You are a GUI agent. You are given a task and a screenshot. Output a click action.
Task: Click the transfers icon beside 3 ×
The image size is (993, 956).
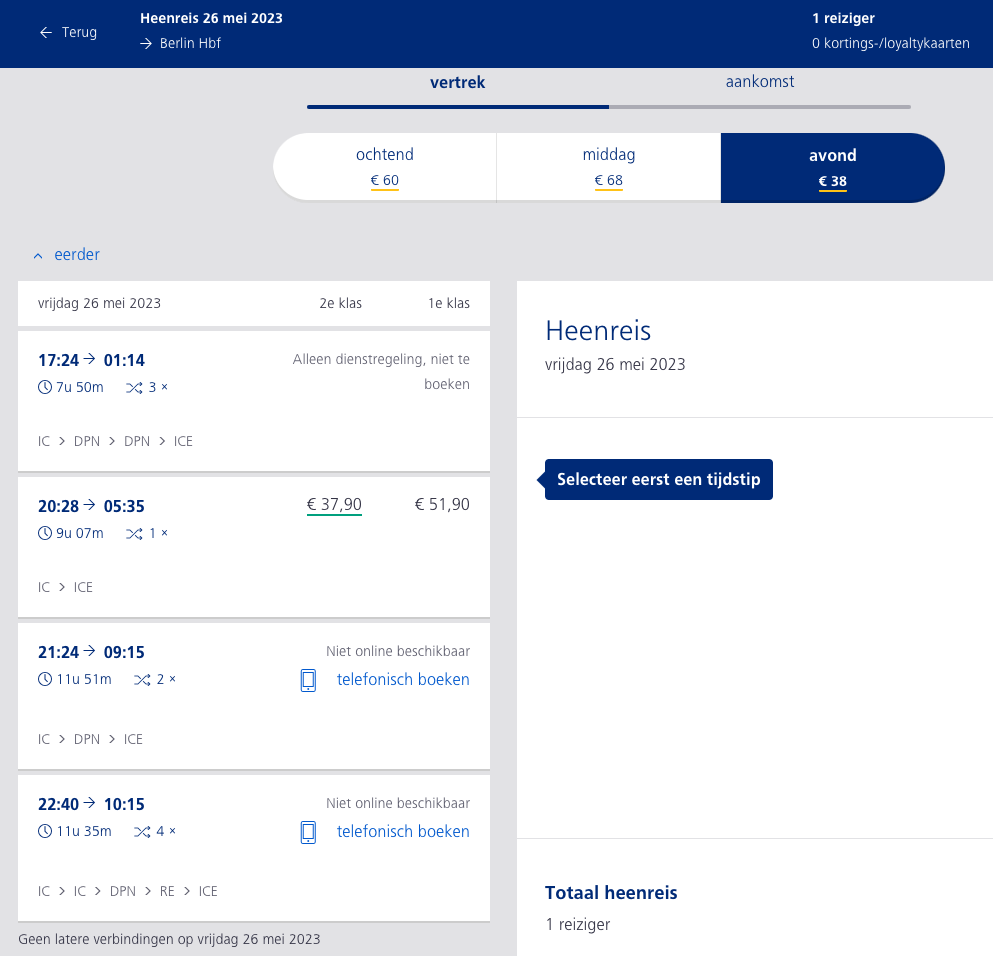[x=134, y=387]
